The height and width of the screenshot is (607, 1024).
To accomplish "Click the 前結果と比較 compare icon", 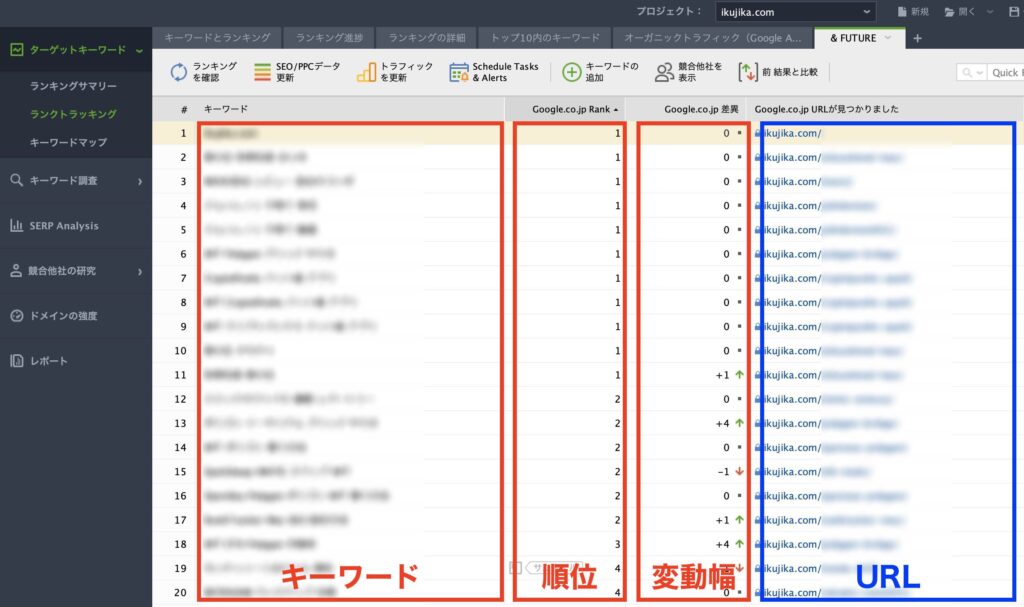I will point(748,72).
